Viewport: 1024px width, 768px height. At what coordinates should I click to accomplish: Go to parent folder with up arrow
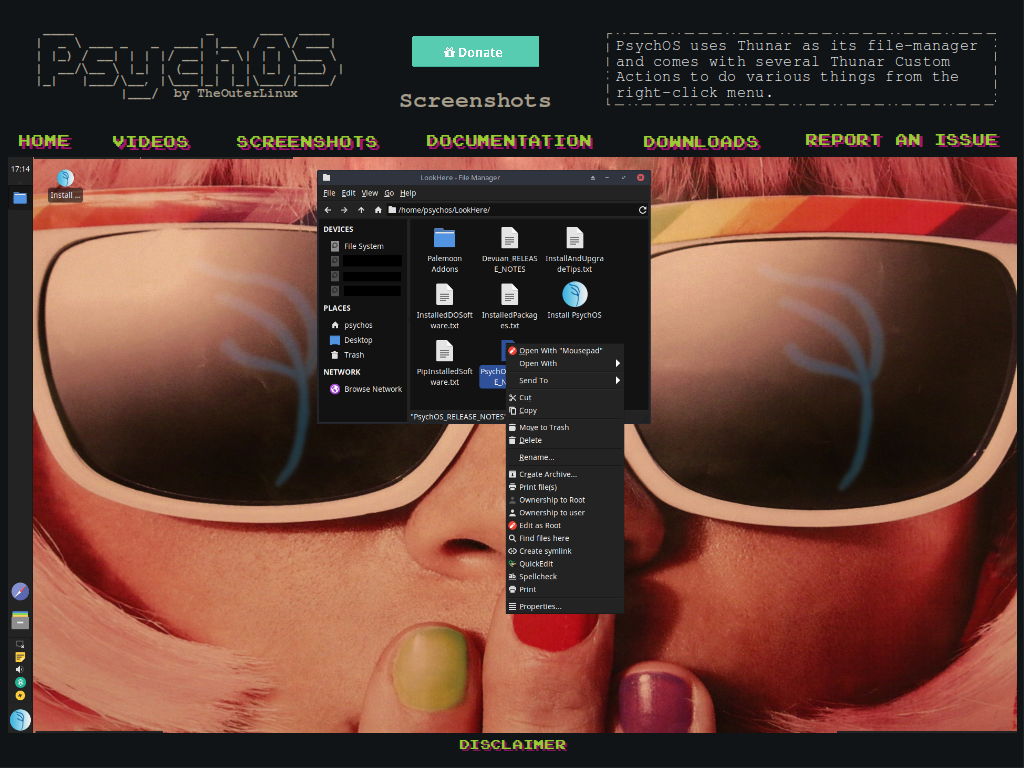(x=361, y=210)
